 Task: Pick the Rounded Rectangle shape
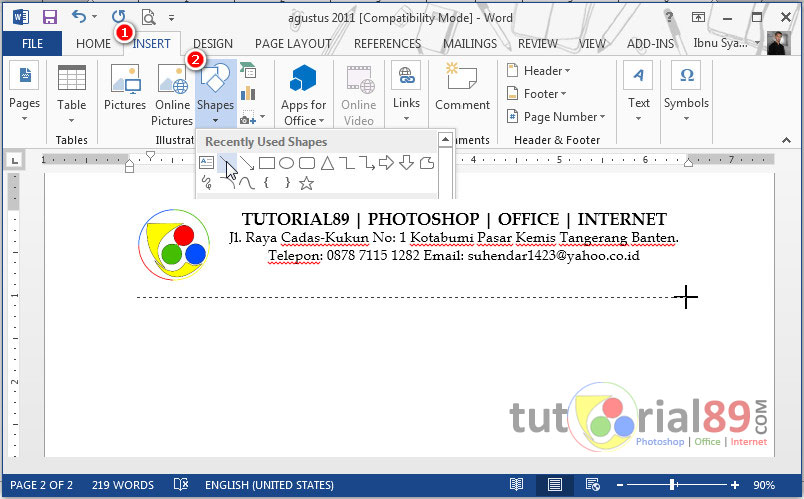click(307, 164)
